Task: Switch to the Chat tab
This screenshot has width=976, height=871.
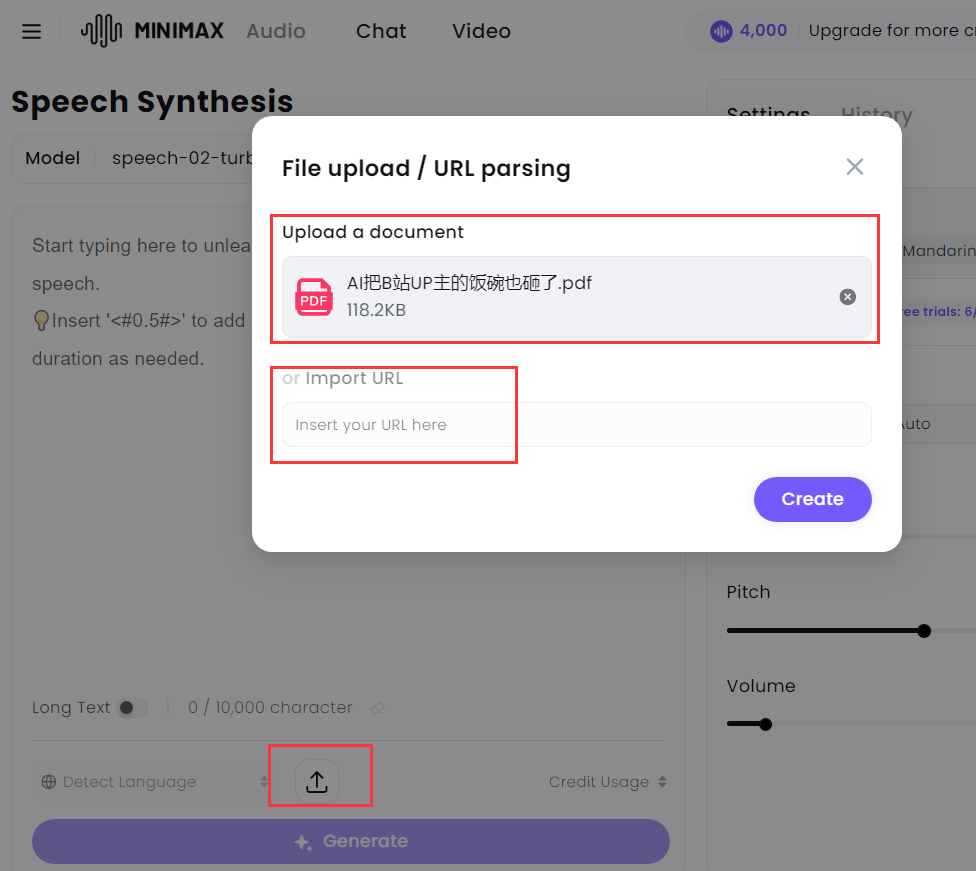Action: [381, 31]
